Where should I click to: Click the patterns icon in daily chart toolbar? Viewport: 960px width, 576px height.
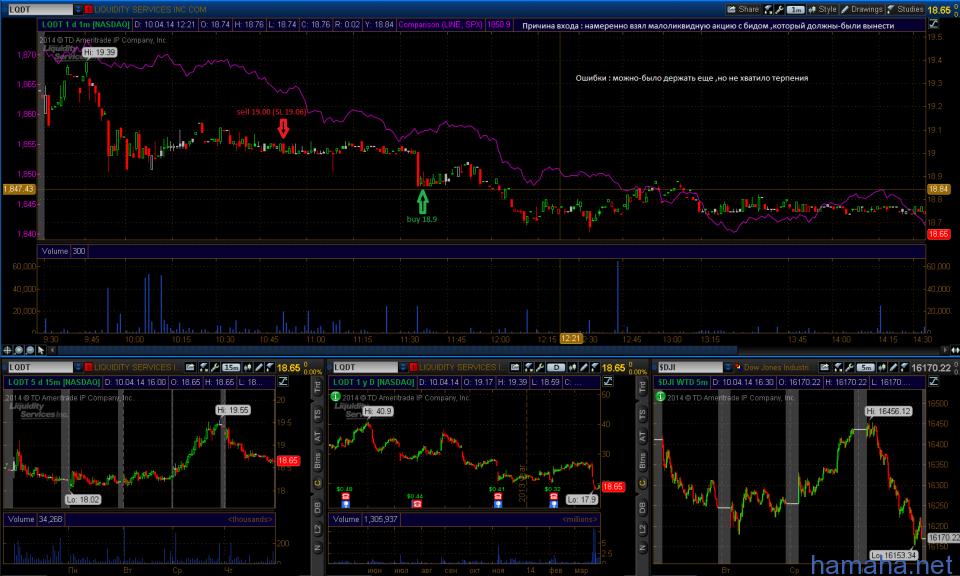[x=528, y=367]
